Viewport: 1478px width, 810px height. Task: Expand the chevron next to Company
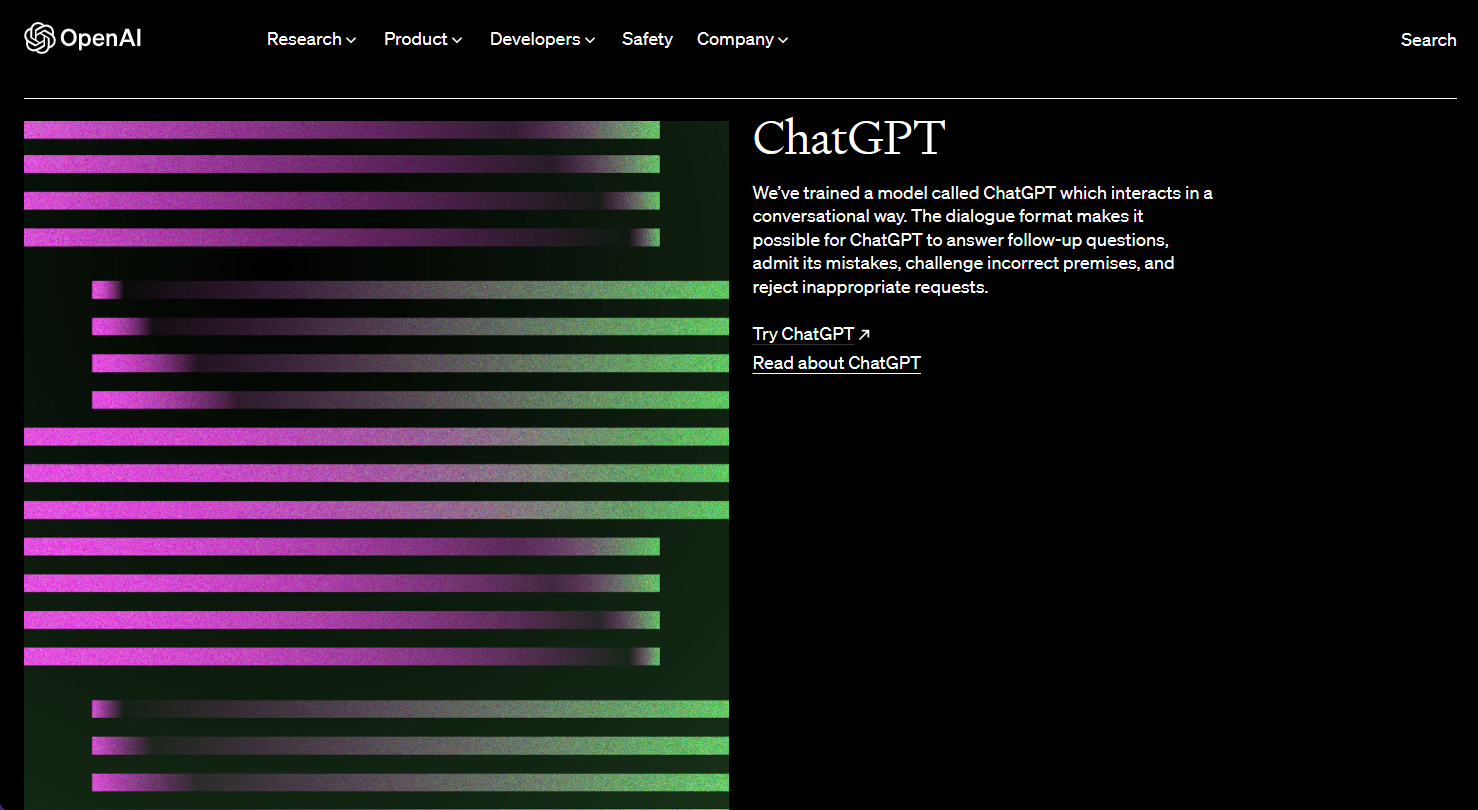click(x=783, y=40)
